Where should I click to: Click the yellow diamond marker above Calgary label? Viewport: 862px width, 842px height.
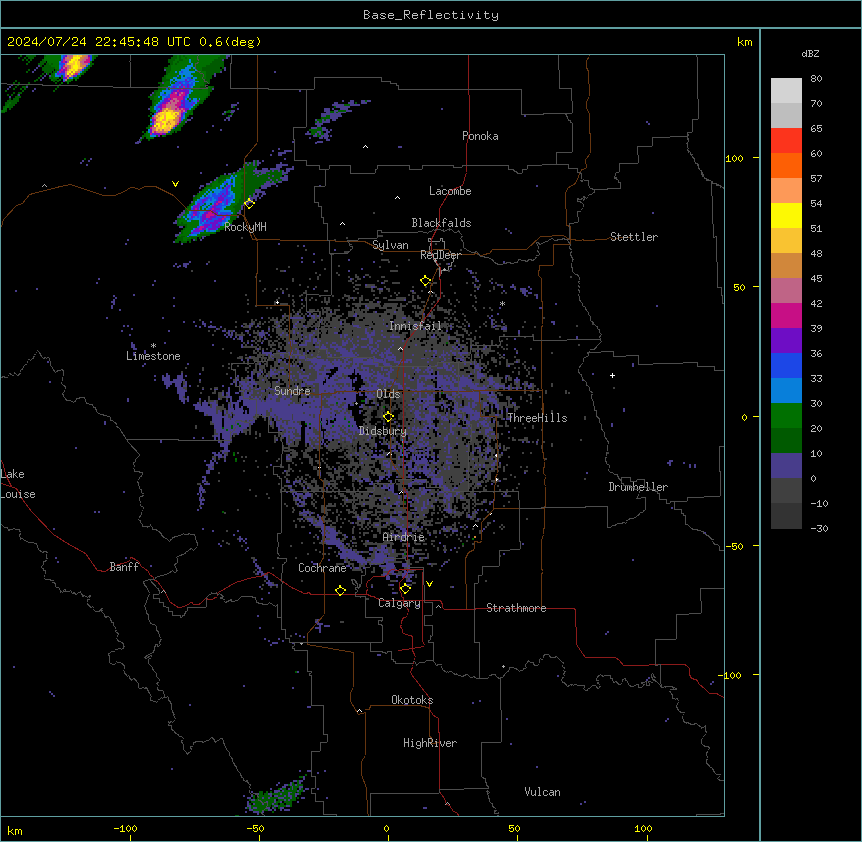(405, 589)
